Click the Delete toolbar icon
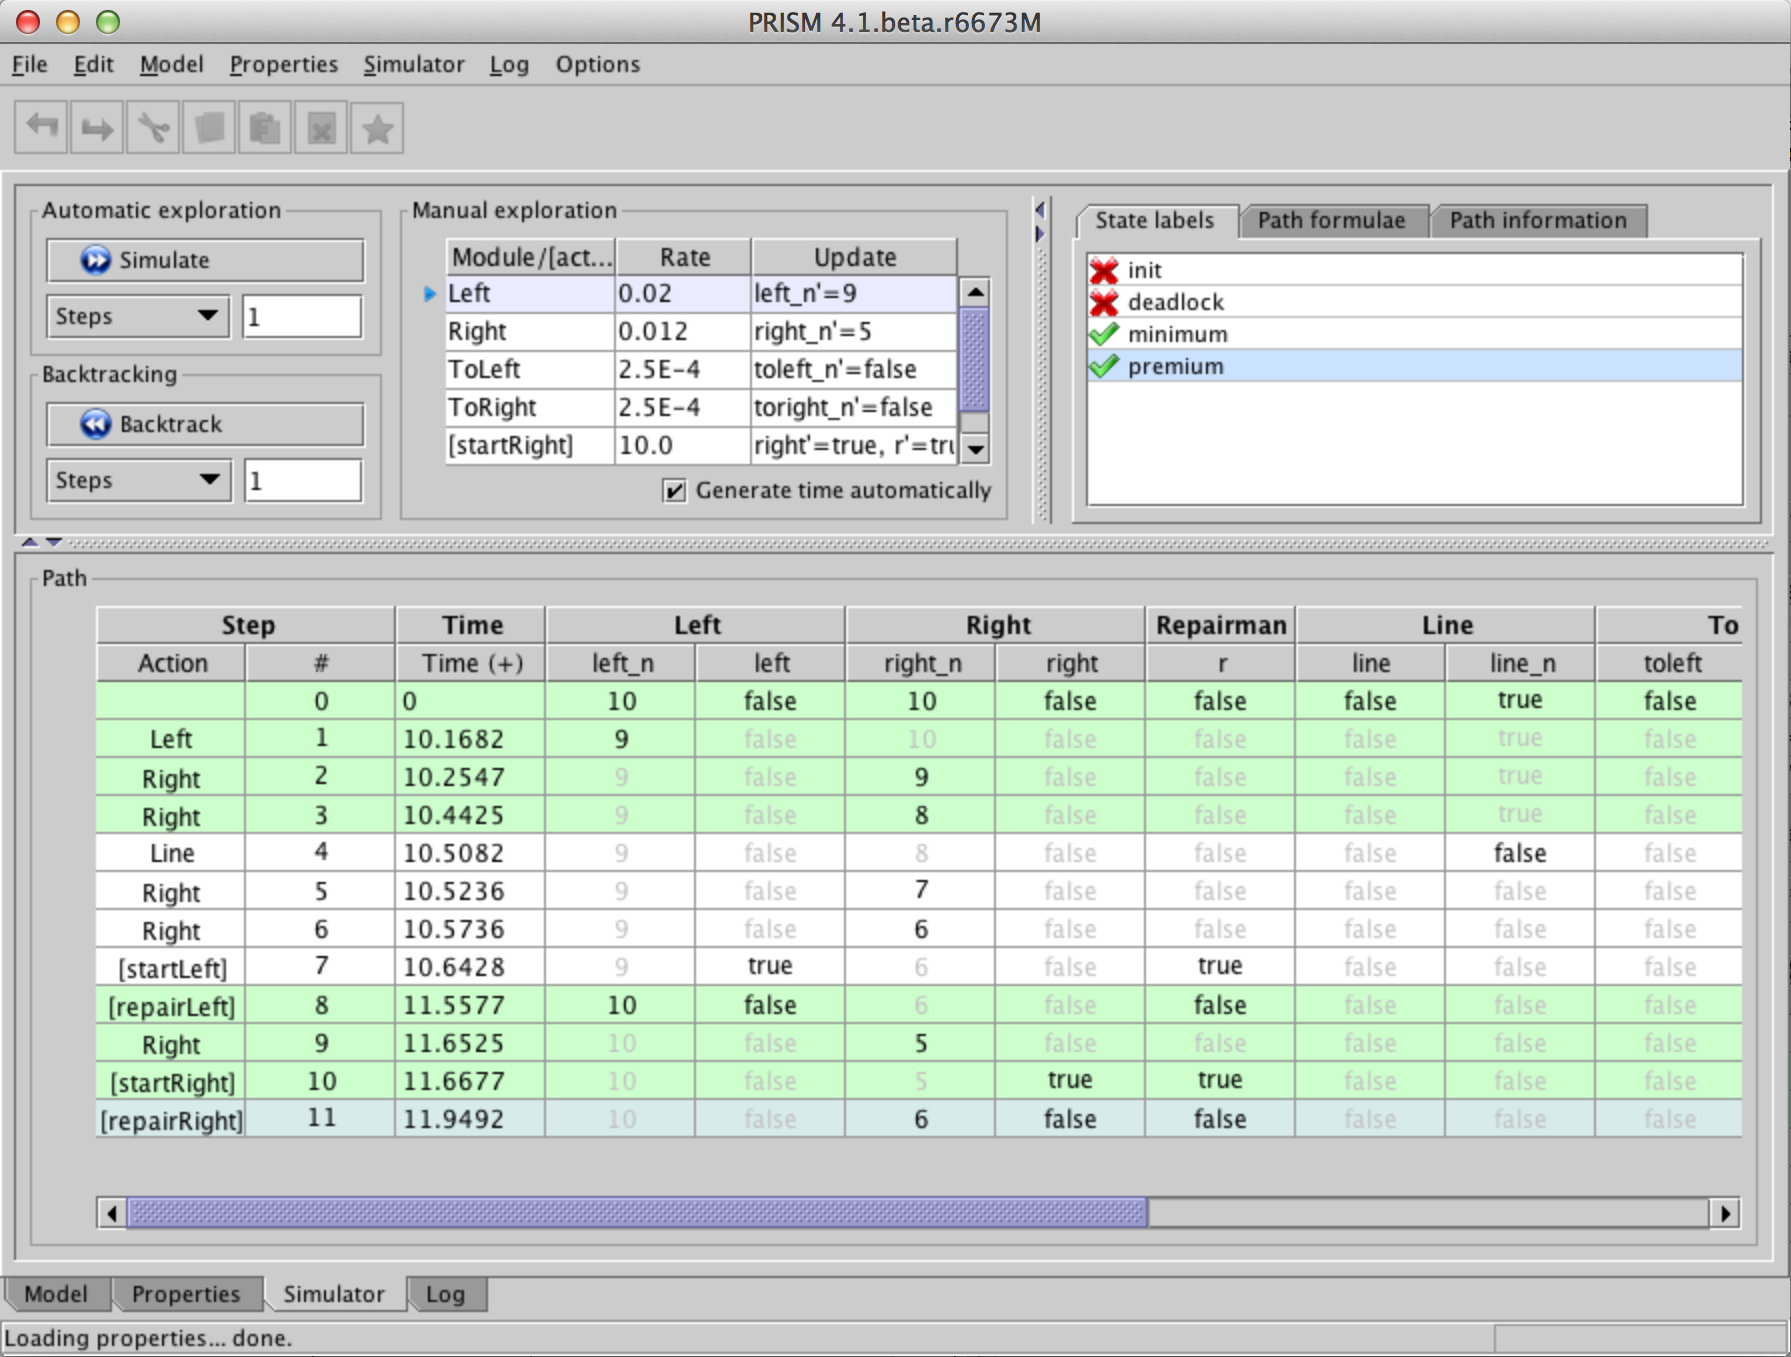The image size is (1791, 1357). tap(321, 128)
